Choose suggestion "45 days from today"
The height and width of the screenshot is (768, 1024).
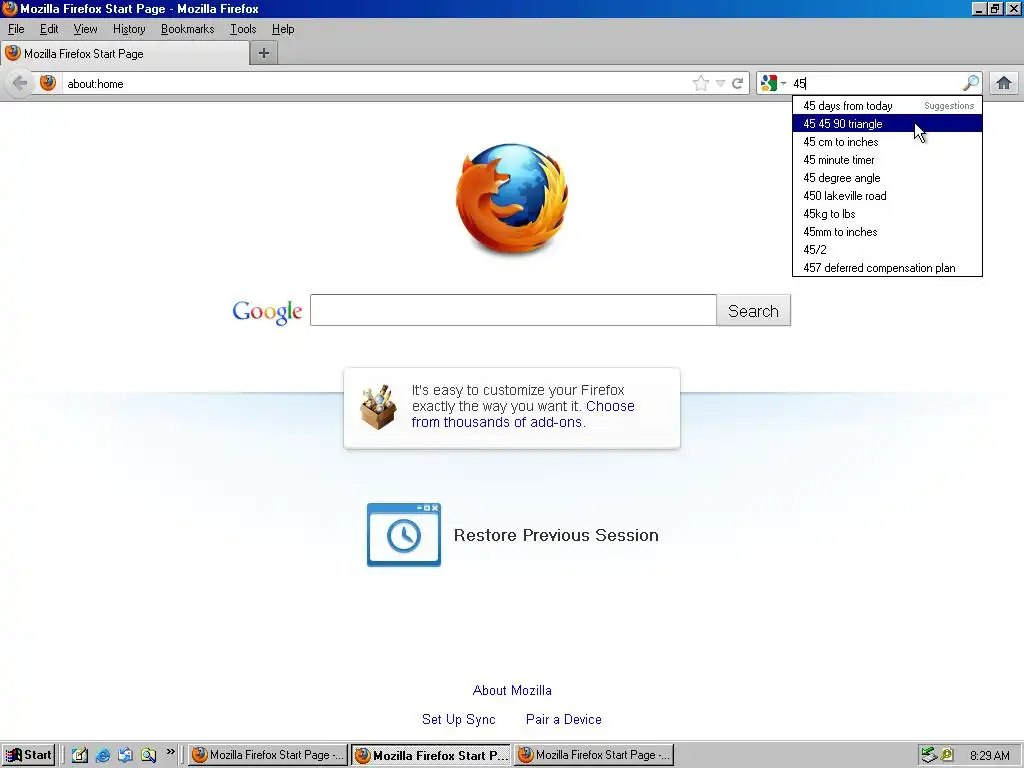coord(887,106)
